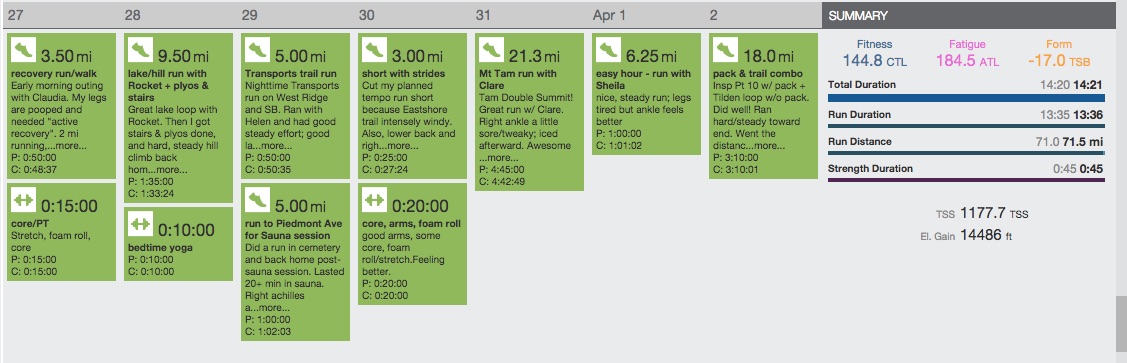Click the Total Duration progress bar
The width and height of the screenshot is (1127, 363).
(x=966, y=98)
